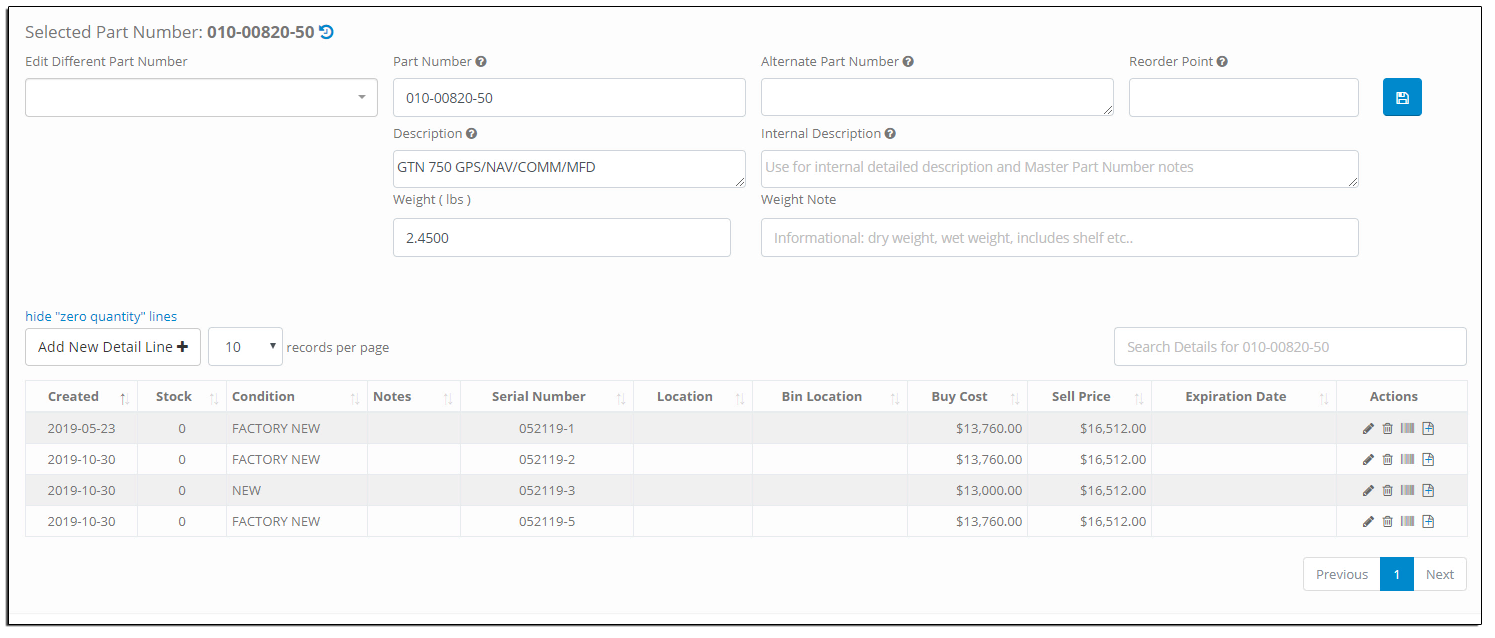This screenshot has height=638, width=1495.
Task: Sort table by Sell Price column
Action: coord(1089,397)
